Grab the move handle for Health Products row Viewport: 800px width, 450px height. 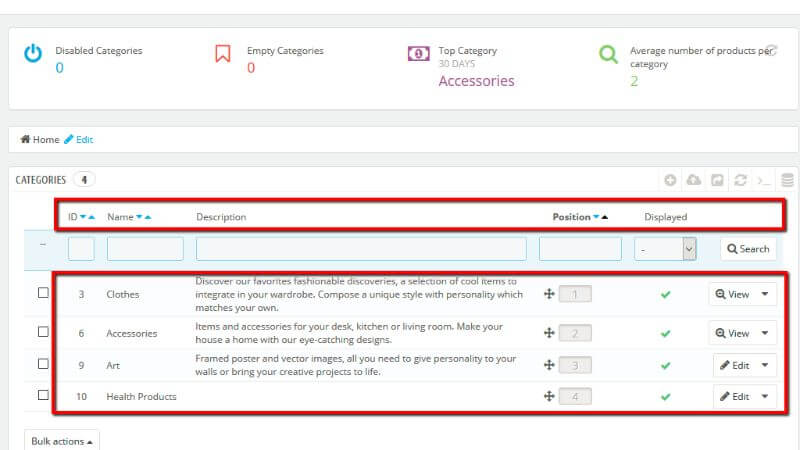coord(549,396)
